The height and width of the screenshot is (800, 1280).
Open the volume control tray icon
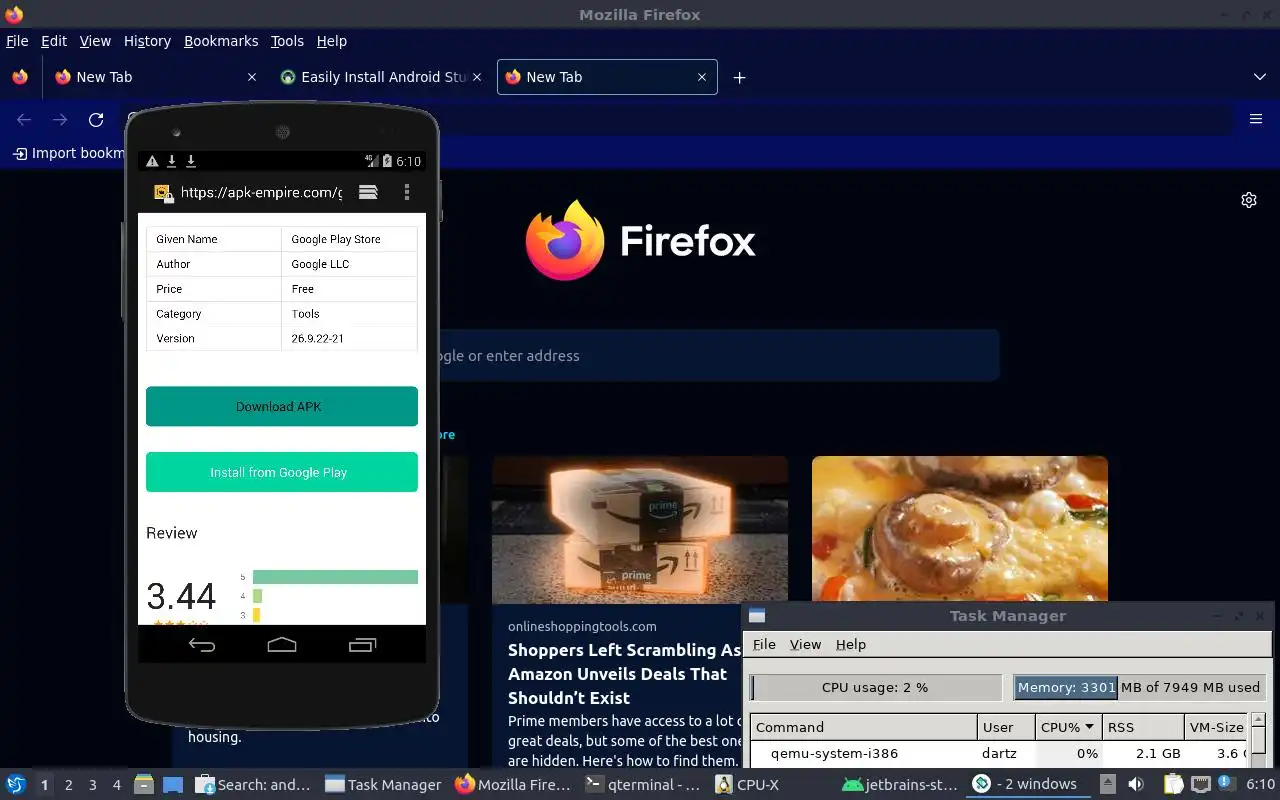tap(1136, 784)
